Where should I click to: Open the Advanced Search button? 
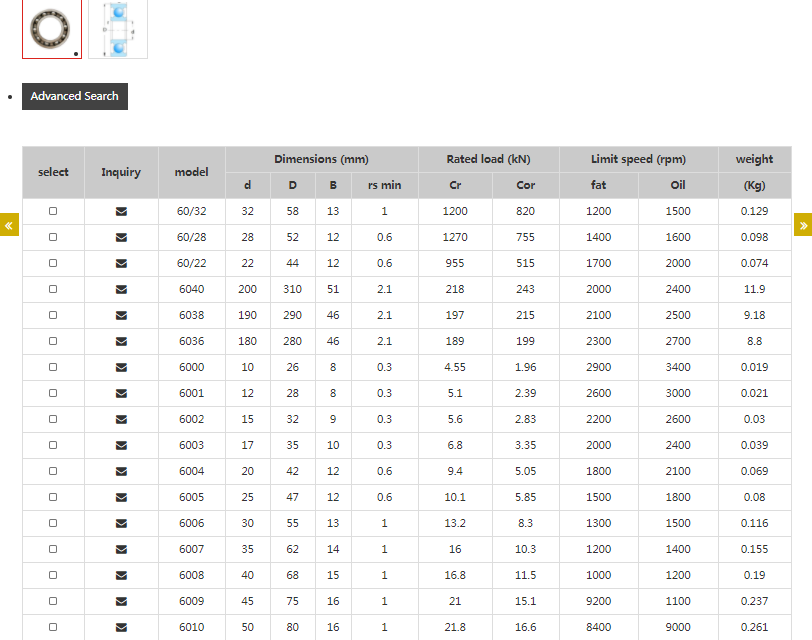[x=75, y=96]
